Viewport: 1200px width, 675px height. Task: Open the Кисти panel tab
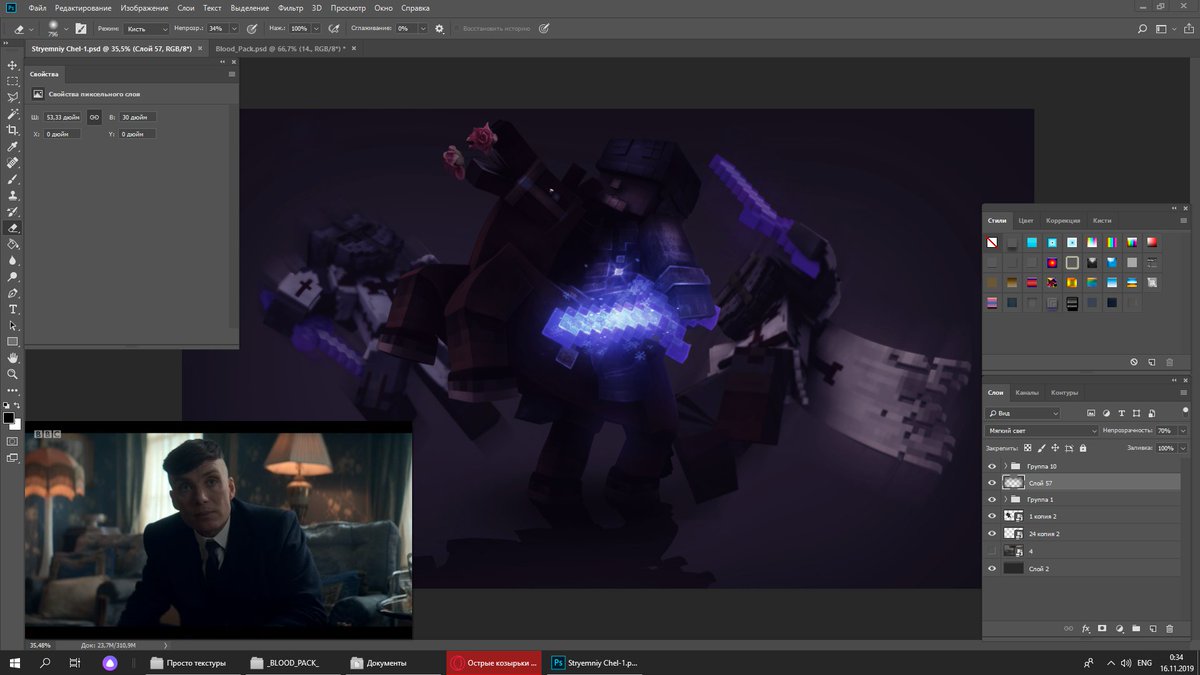point(1102,220)
